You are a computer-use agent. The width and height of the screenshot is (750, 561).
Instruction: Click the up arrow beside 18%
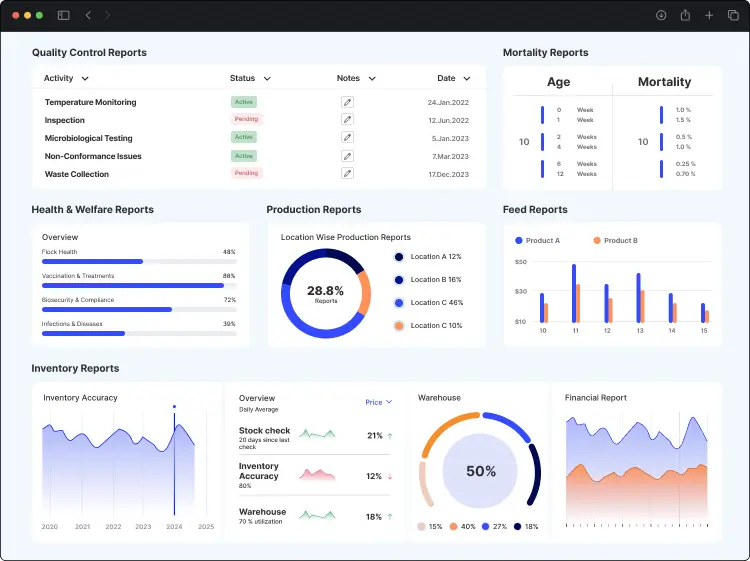pos(390,517)
